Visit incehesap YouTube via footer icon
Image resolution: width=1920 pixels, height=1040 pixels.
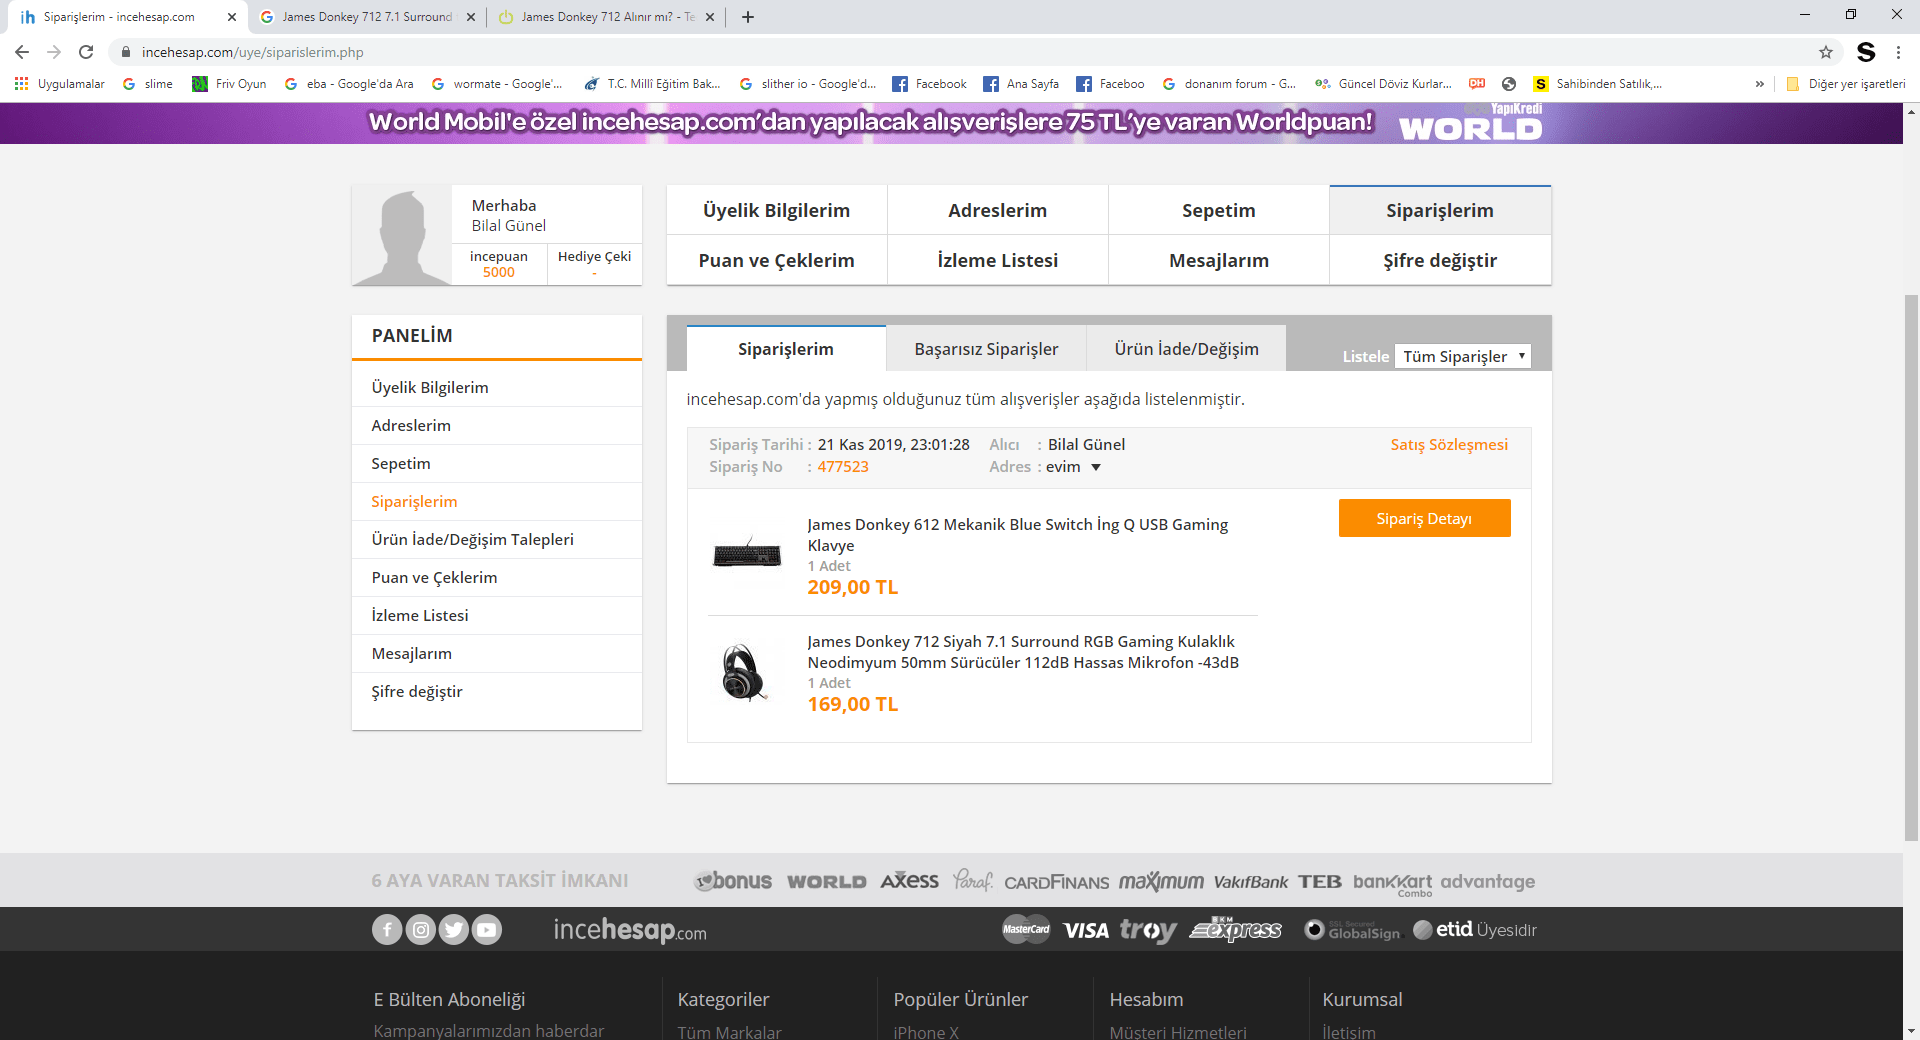tap(487, 930)
